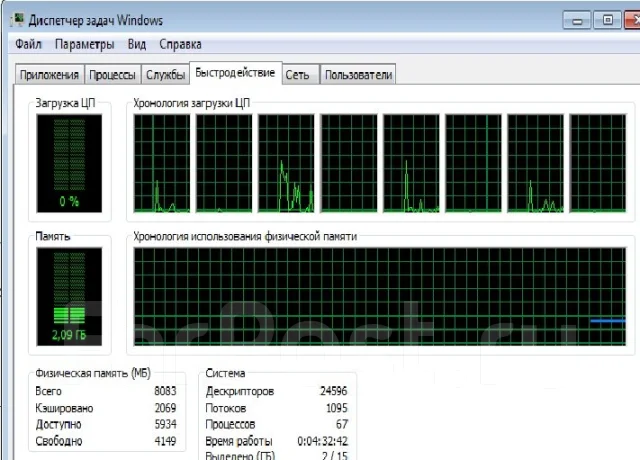Viewport: 640px width, 460px height.
Task: Click the physical memory usage history graph
Action: tap(380, 297)
